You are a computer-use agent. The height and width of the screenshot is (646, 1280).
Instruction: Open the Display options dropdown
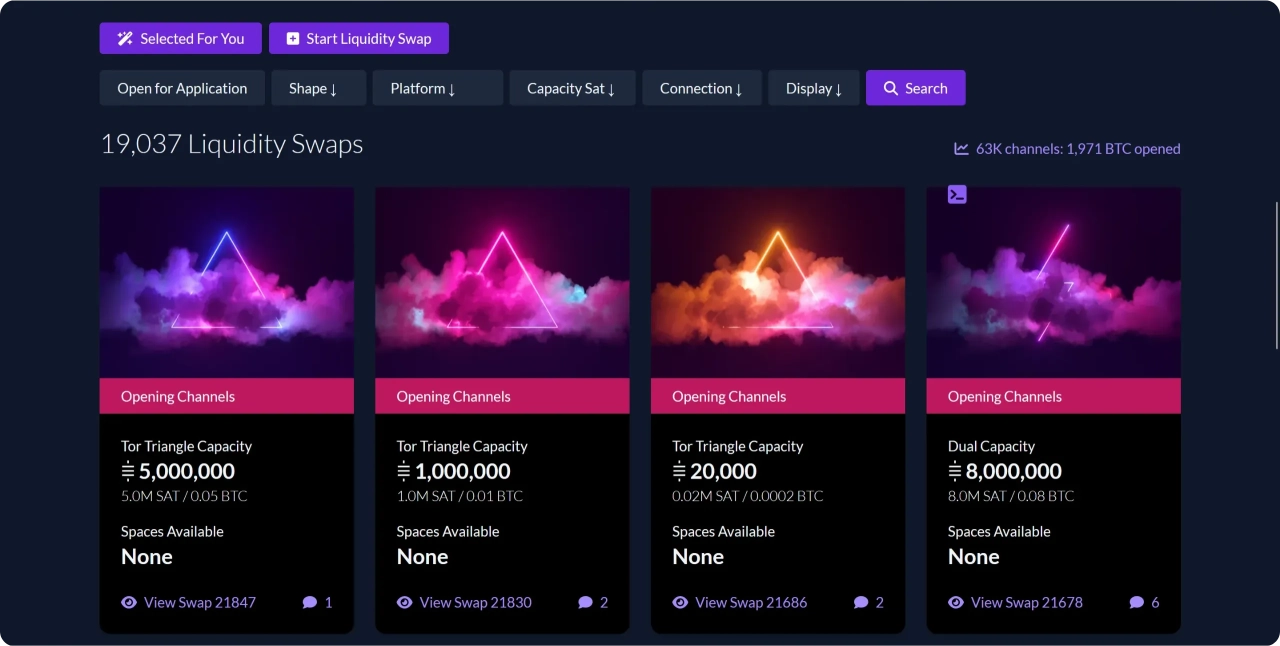tap(813, 88)
